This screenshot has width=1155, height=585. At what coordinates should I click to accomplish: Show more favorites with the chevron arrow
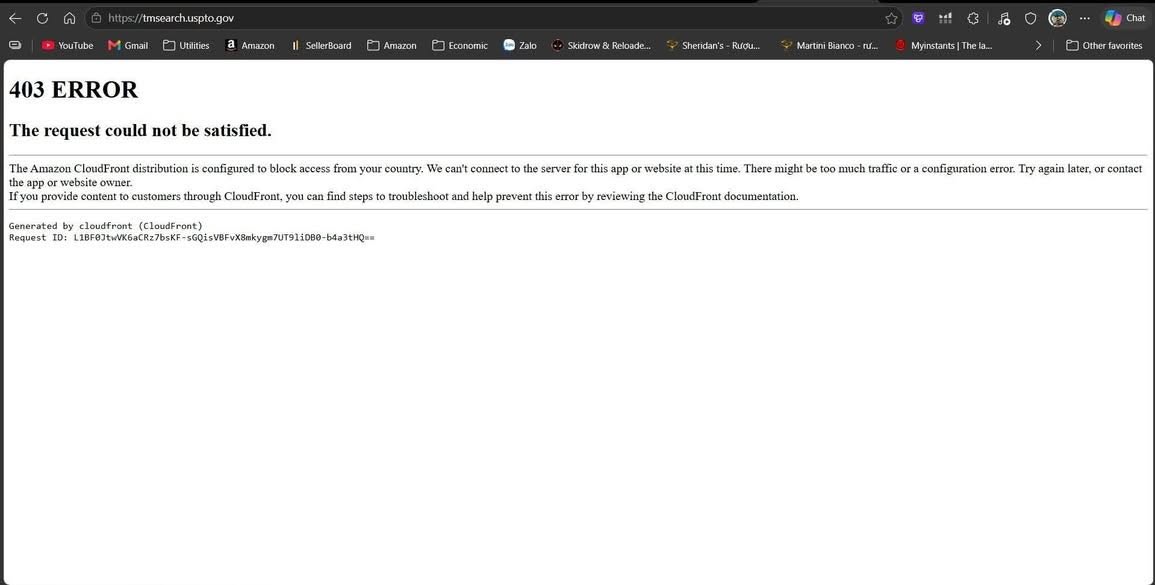[x=1038, y=46]
